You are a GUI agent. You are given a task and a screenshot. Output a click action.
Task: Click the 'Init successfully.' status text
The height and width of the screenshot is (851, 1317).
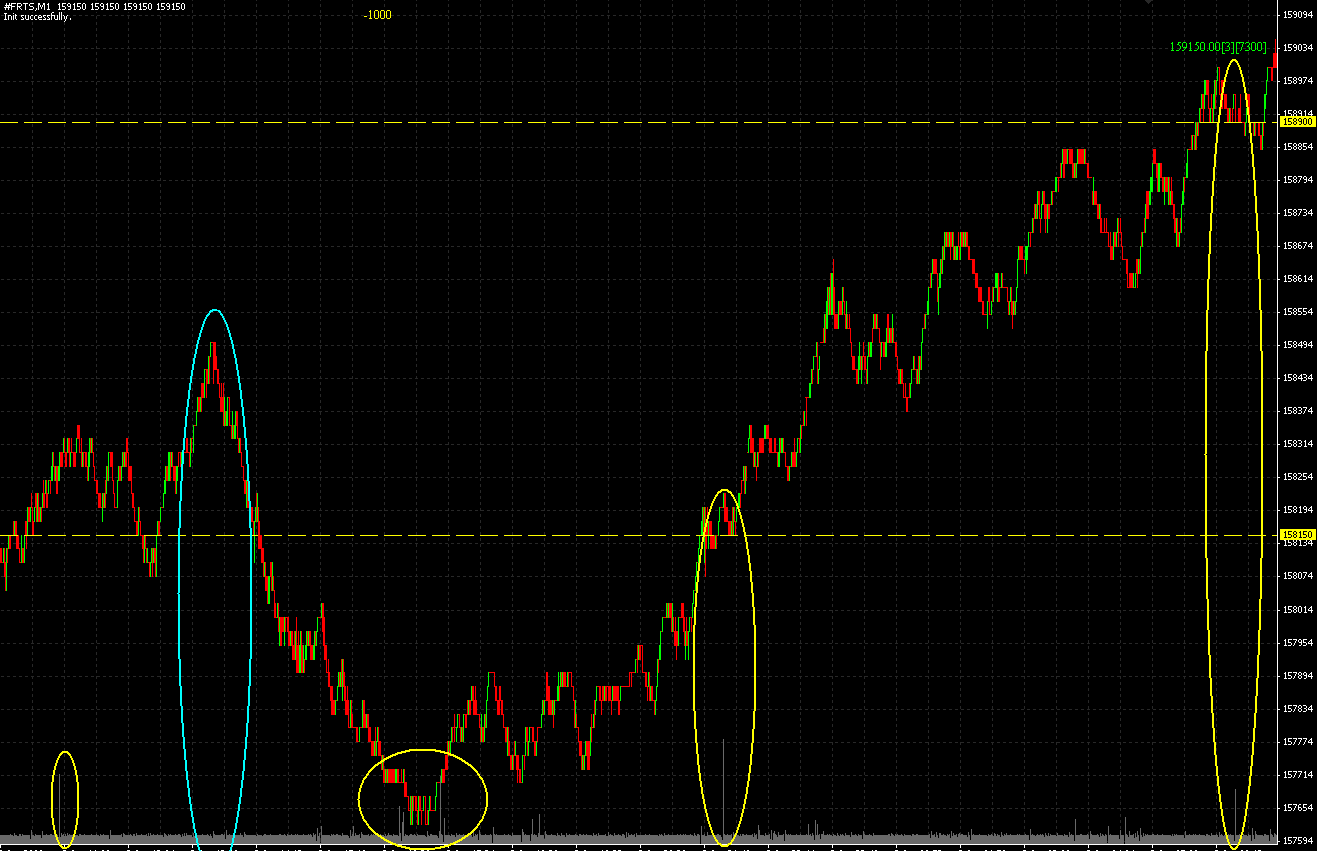pyautogui.click(x=38, y=17)
